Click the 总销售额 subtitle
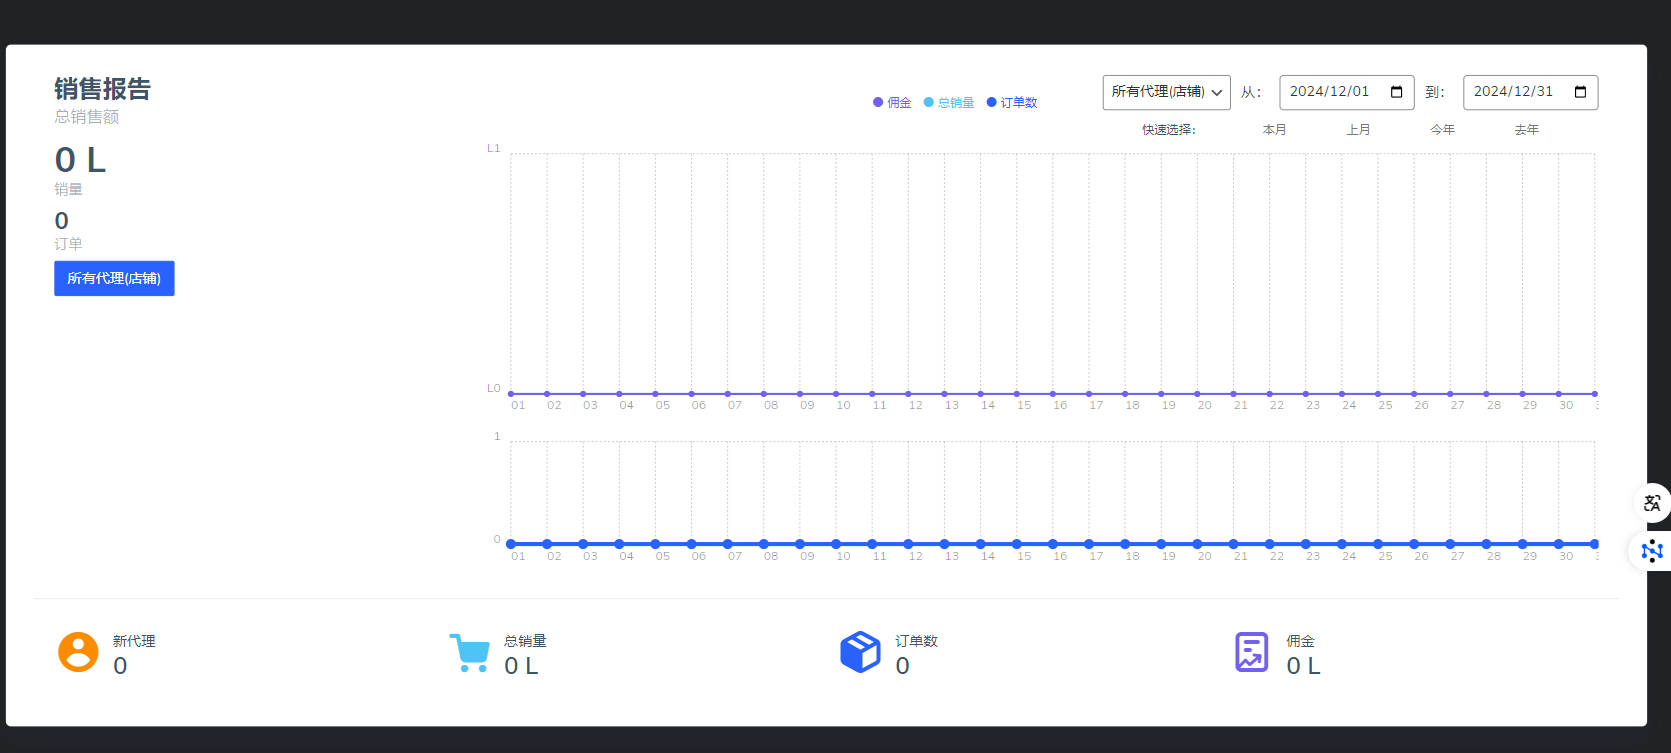The image size is (1671, 753). coord(87,117)
